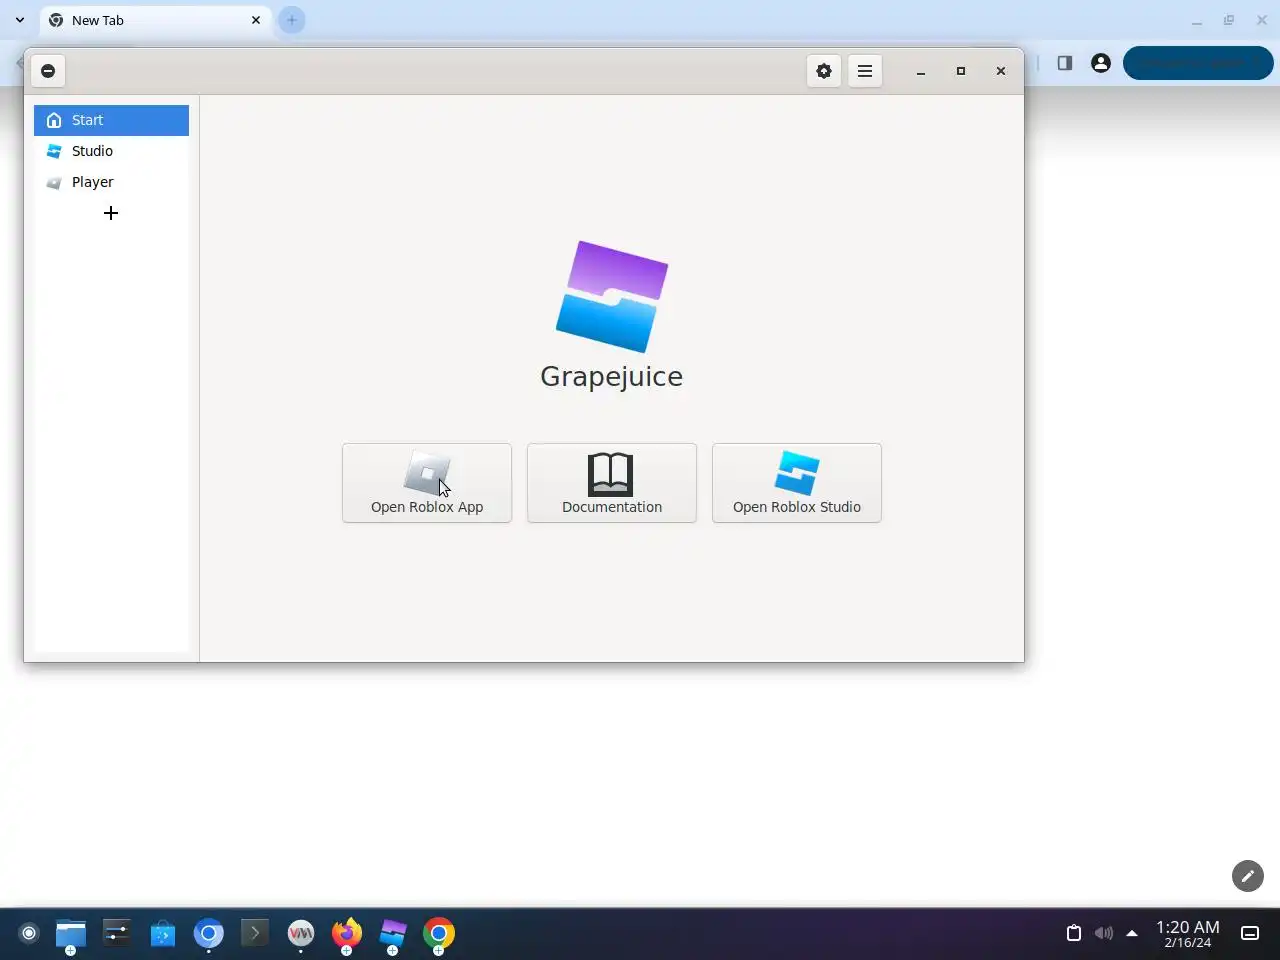The width and height of the screenshot is (1280, 960).
Task: Minimize the Grapejuice window
Action: (921, 71)
